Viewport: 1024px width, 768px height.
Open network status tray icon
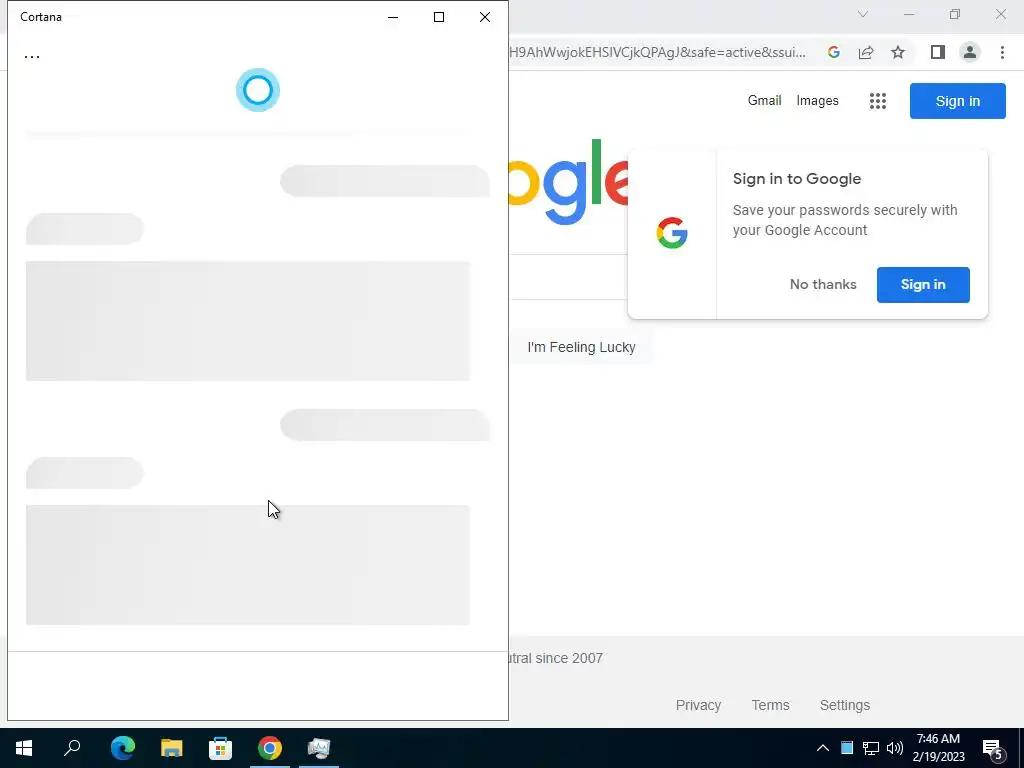coord(871,748)
